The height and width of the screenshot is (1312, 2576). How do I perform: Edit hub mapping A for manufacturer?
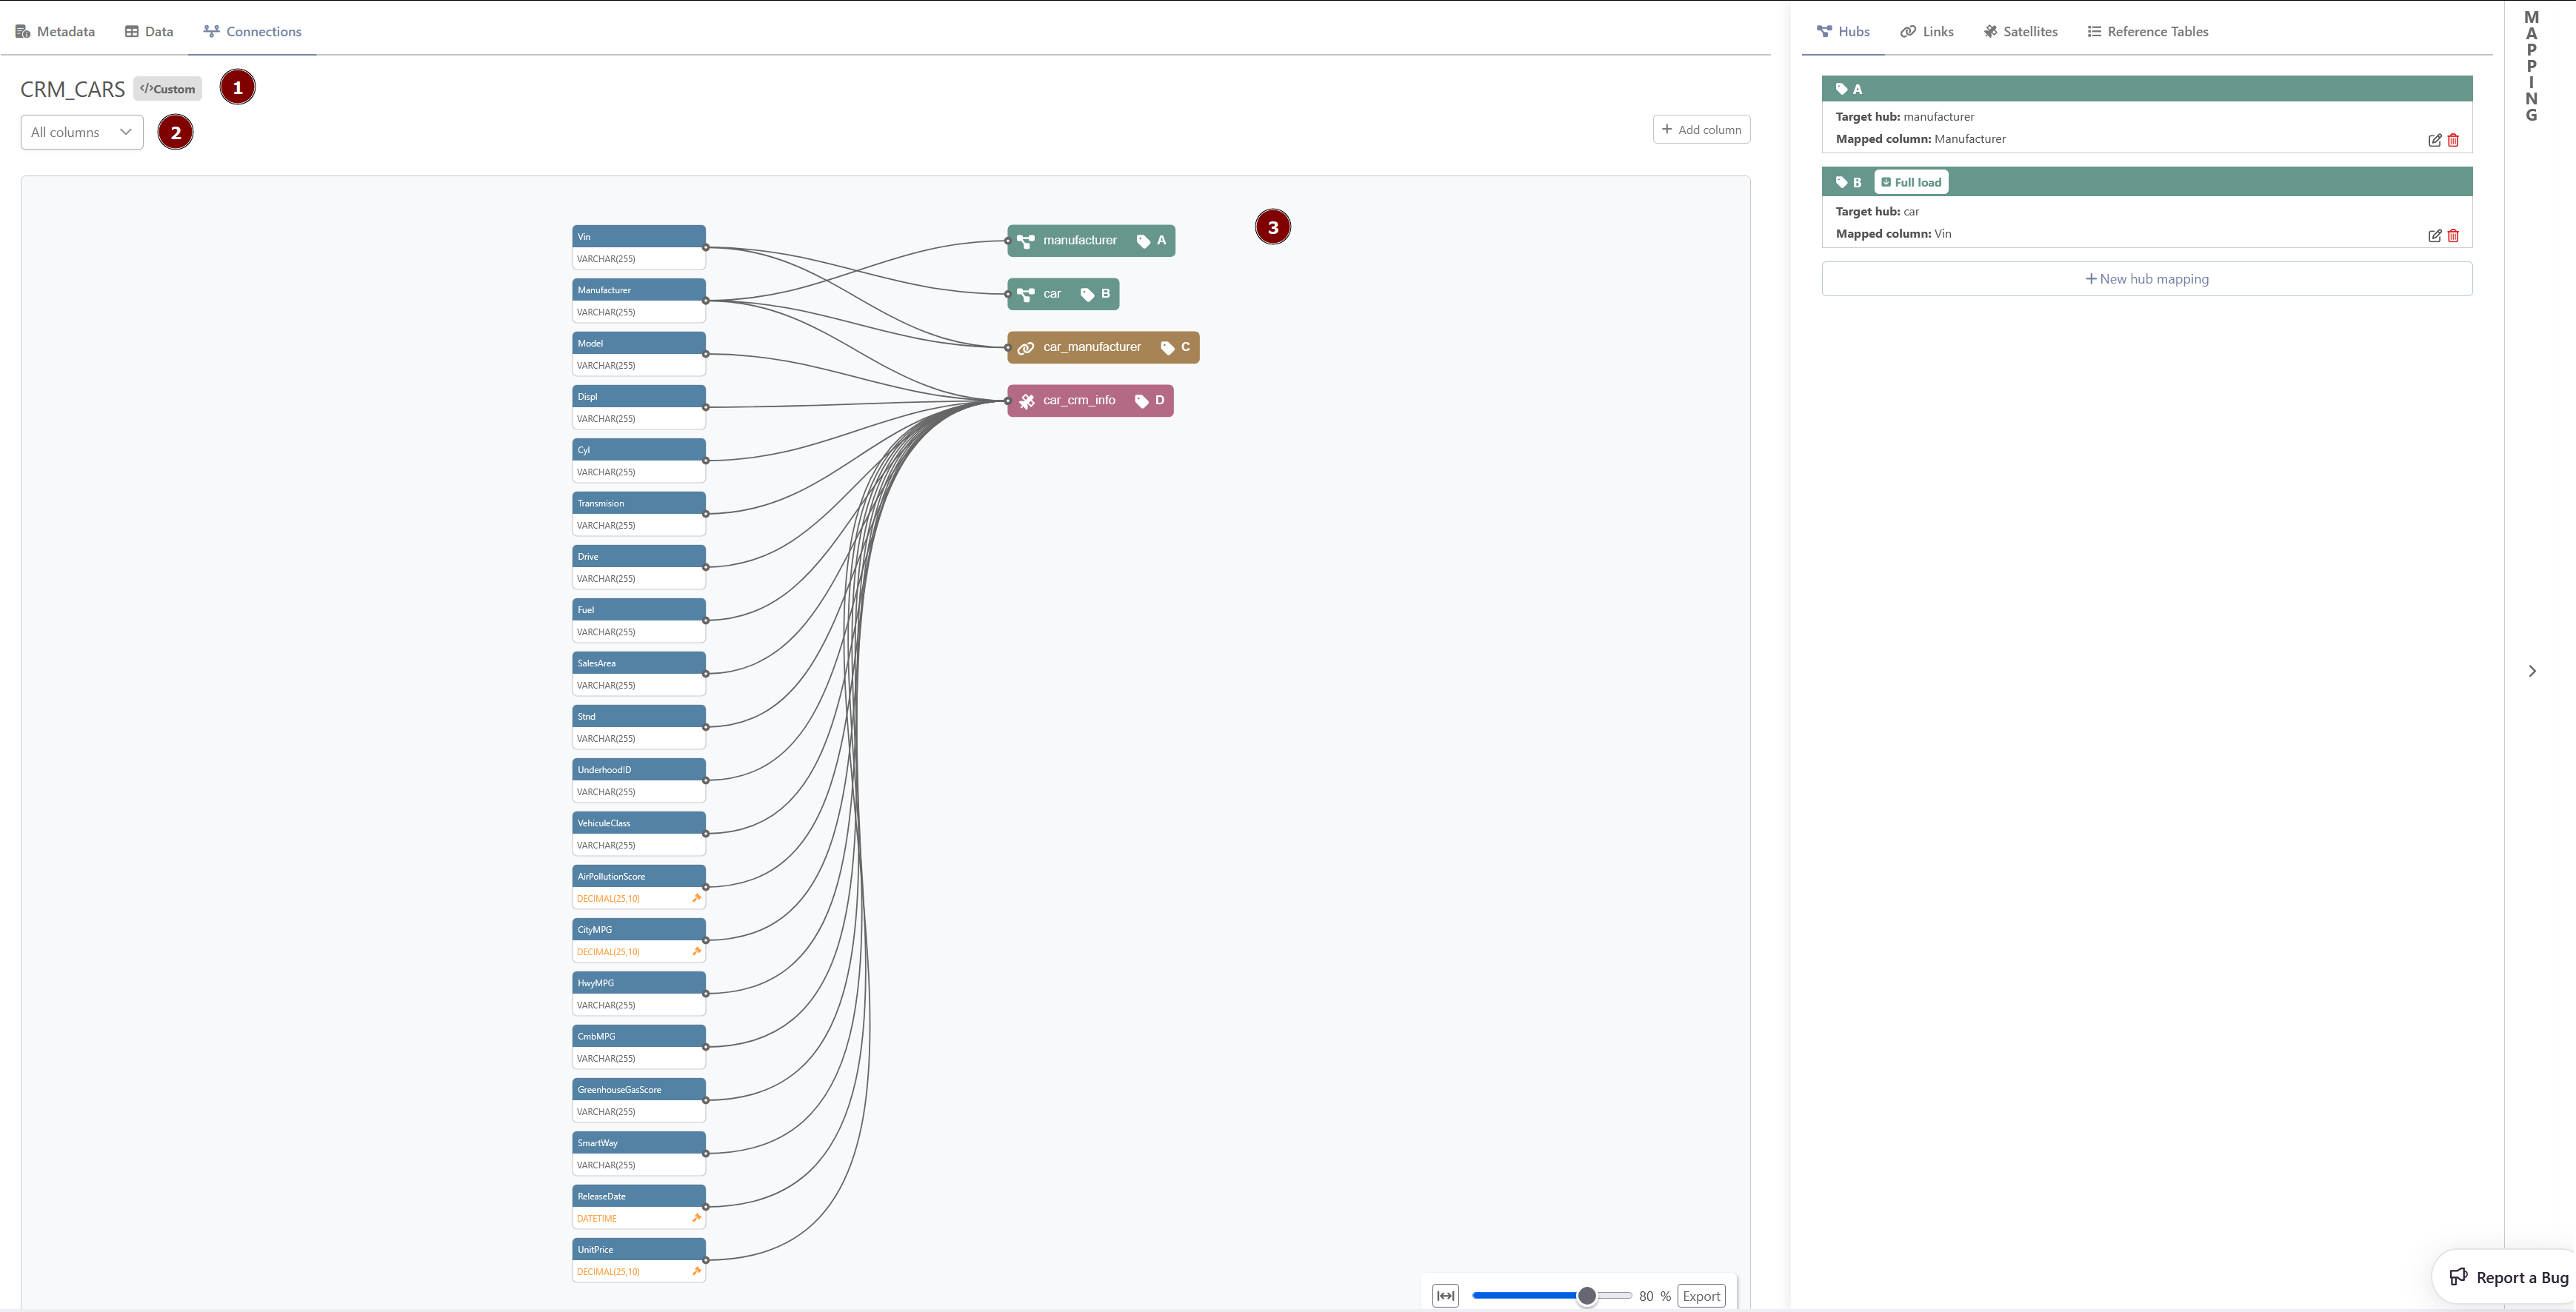(2434, 140)
